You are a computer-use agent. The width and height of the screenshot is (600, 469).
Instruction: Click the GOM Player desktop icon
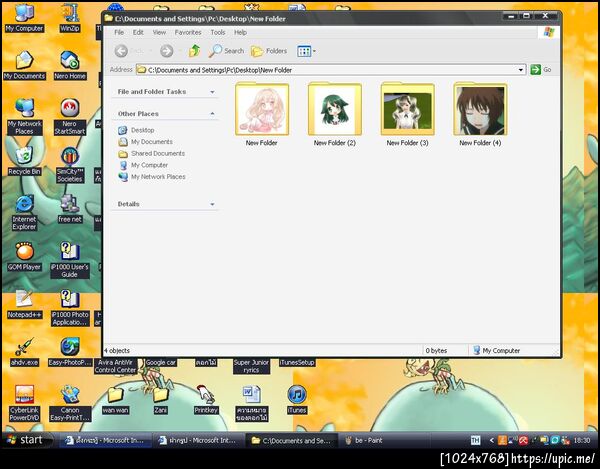click(x=24, y=256)
